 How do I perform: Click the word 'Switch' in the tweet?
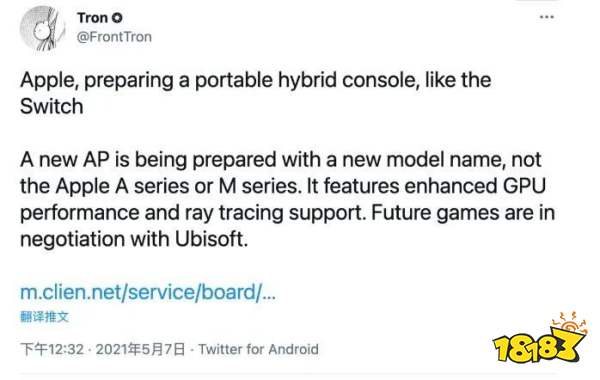[52, 106]
